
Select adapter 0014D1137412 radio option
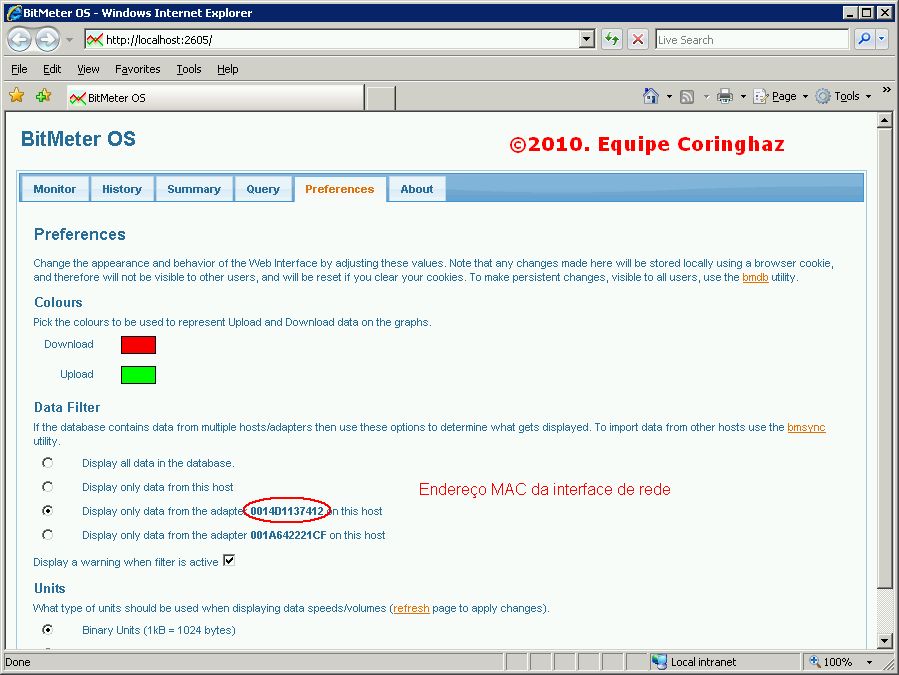point(48,510)
